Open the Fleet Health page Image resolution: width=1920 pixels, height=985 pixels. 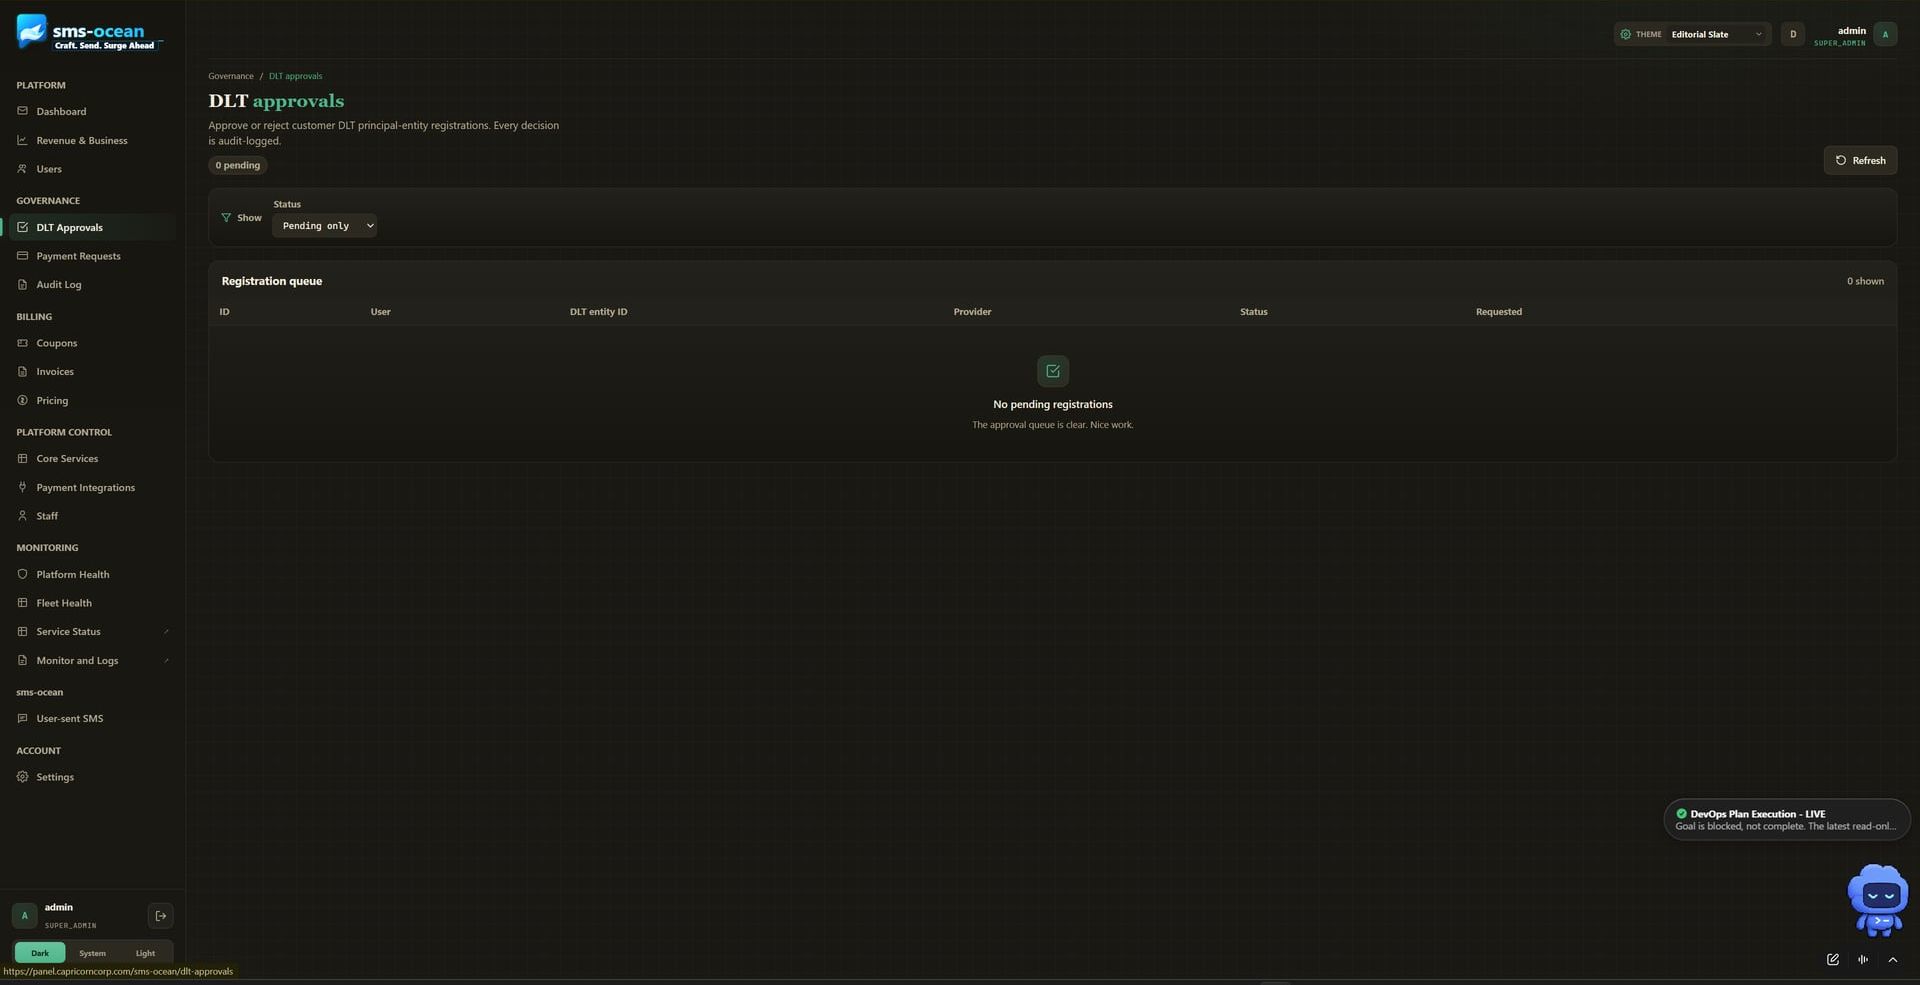tap(92, 603)
